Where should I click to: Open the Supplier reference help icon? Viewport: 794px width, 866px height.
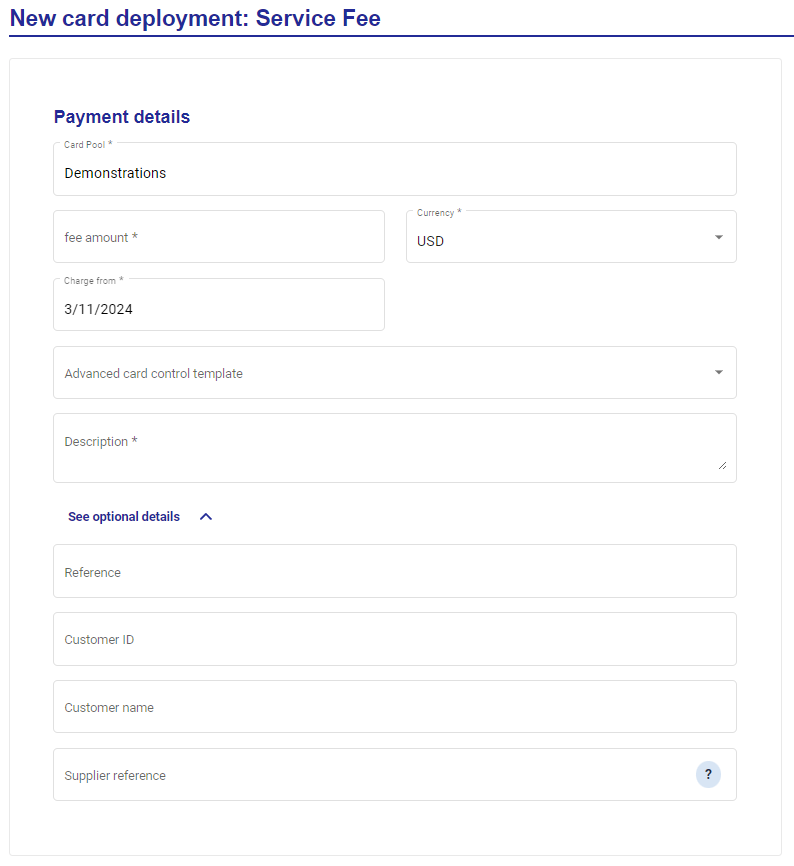point(708,774)
